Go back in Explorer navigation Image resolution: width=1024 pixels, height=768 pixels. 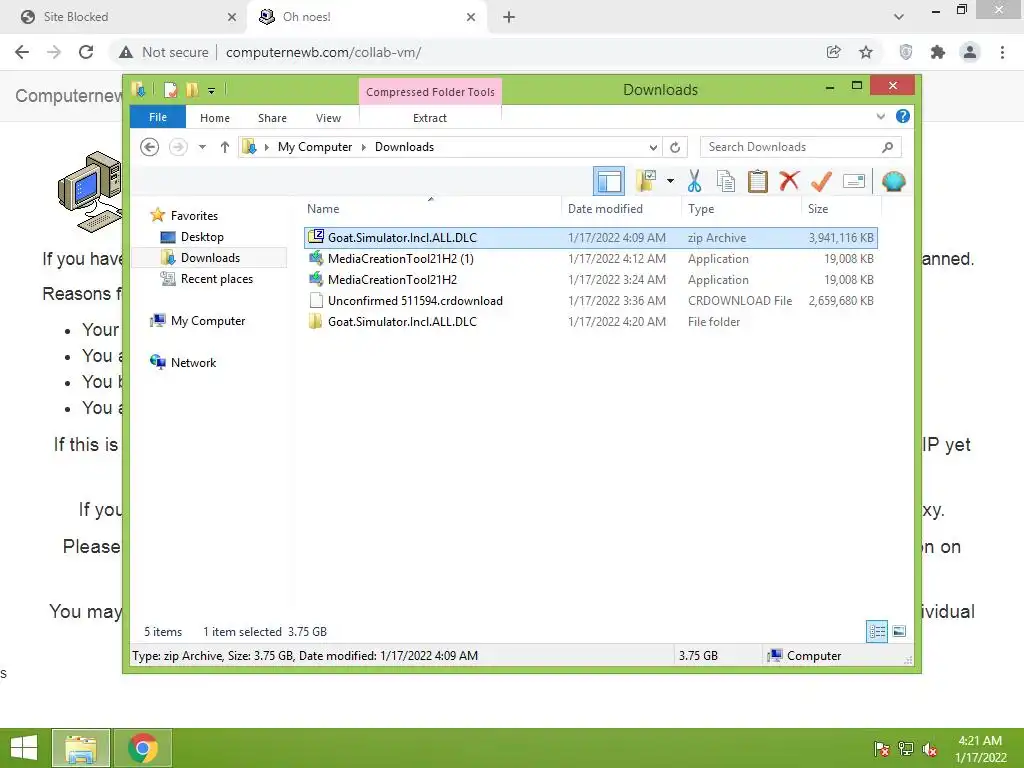[150, 147]
